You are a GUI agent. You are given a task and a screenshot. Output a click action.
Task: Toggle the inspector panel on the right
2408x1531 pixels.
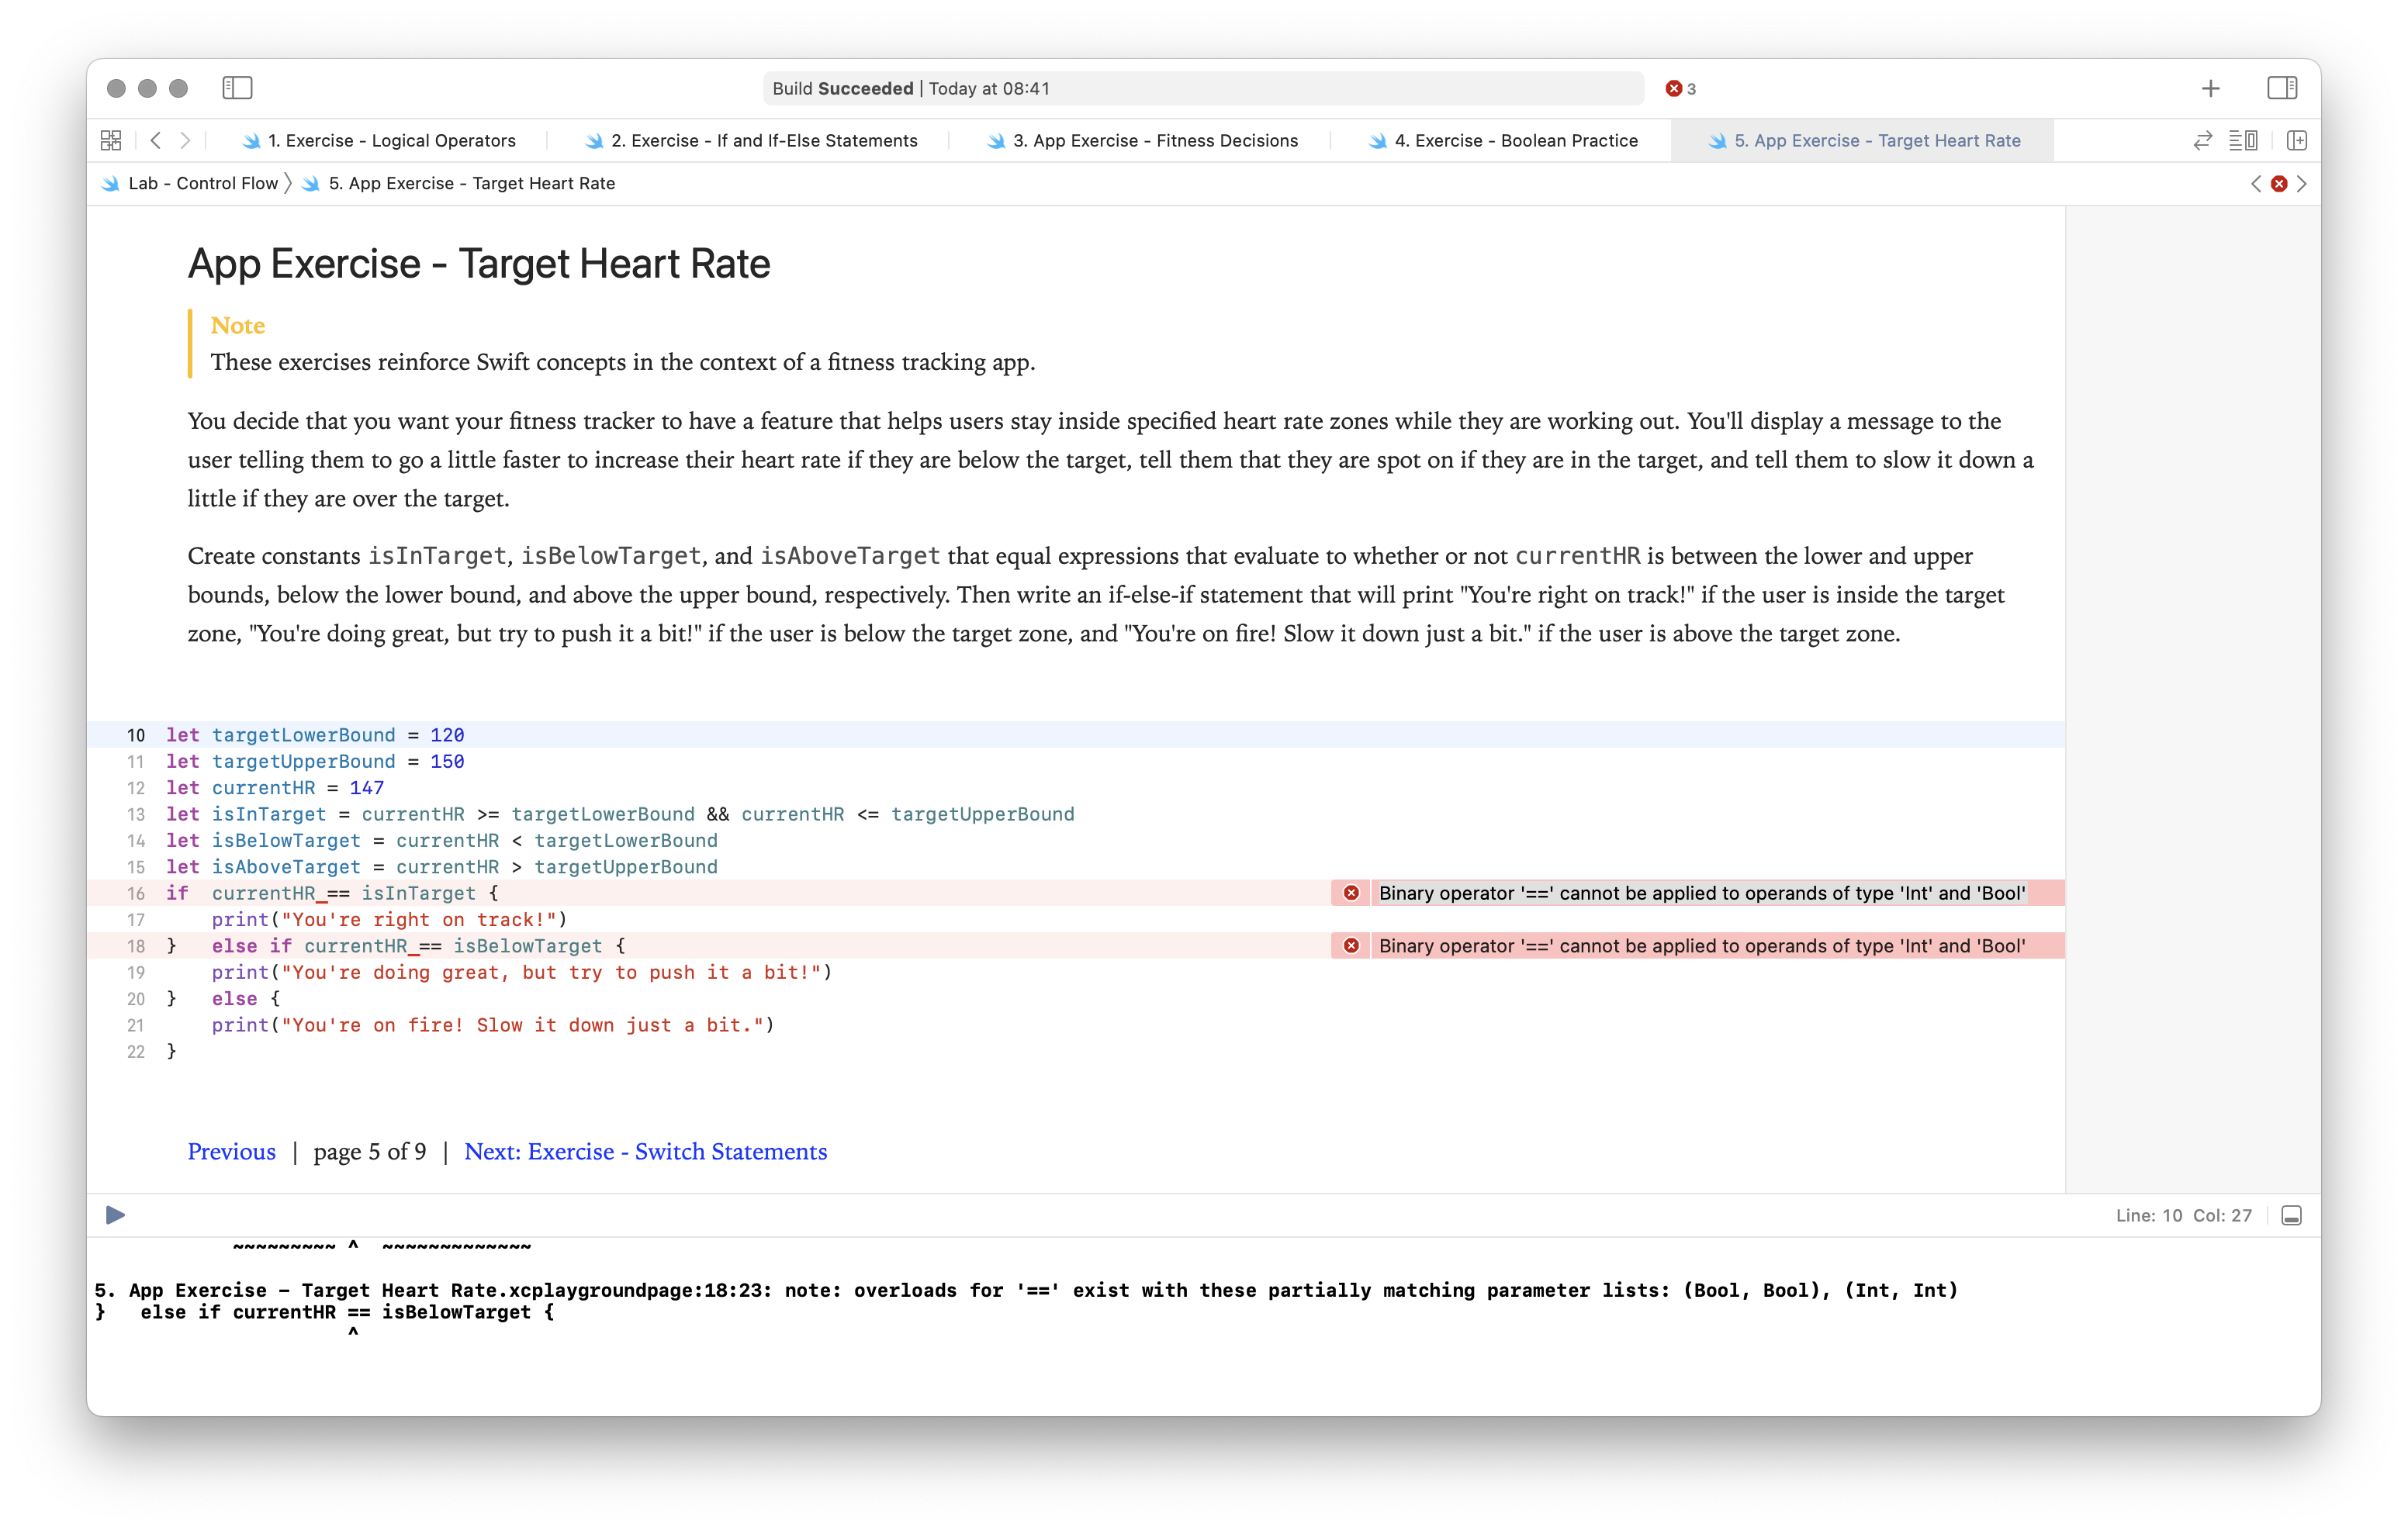[x=2281, y=88]
